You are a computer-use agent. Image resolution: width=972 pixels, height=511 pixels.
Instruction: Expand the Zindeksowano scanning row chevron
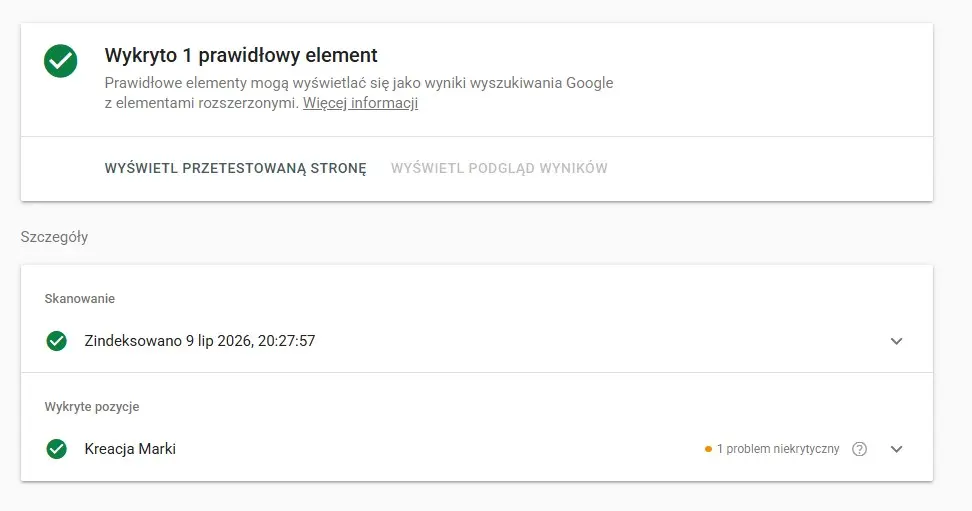[896, 340]
